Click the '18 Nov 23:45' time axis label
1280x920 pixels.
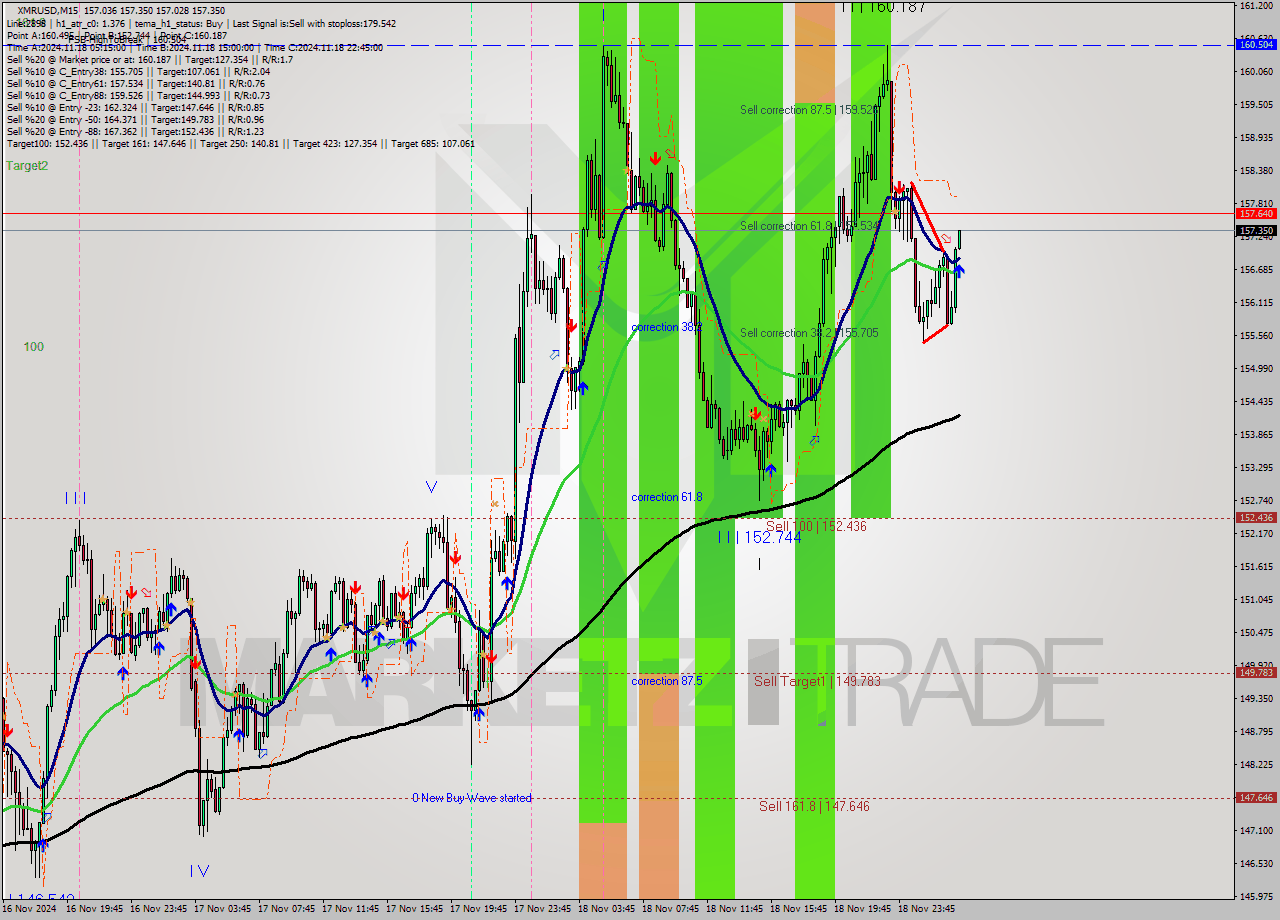(x=927, y=910)
